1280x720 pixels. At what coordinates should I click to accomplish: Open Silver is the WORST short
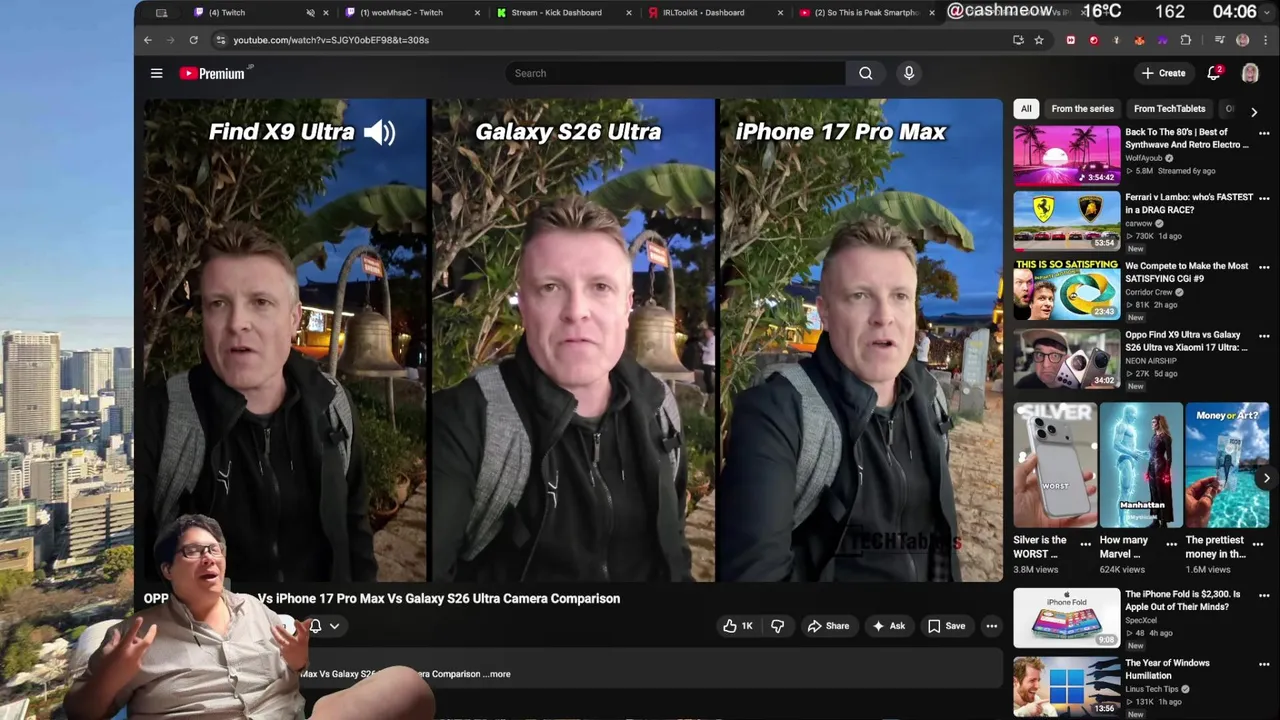1055,465
